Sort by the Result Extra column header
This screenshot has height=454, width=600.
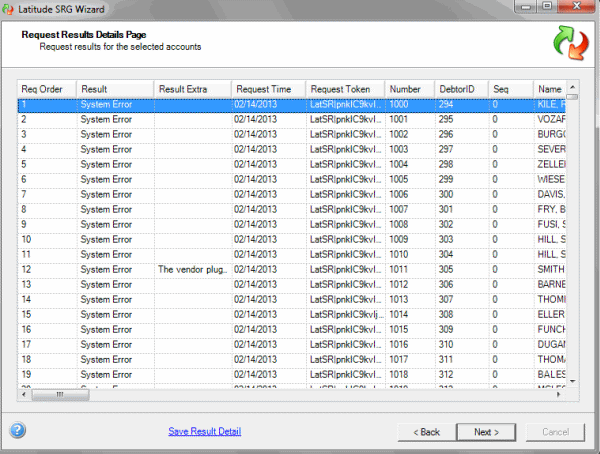point(193,89)
